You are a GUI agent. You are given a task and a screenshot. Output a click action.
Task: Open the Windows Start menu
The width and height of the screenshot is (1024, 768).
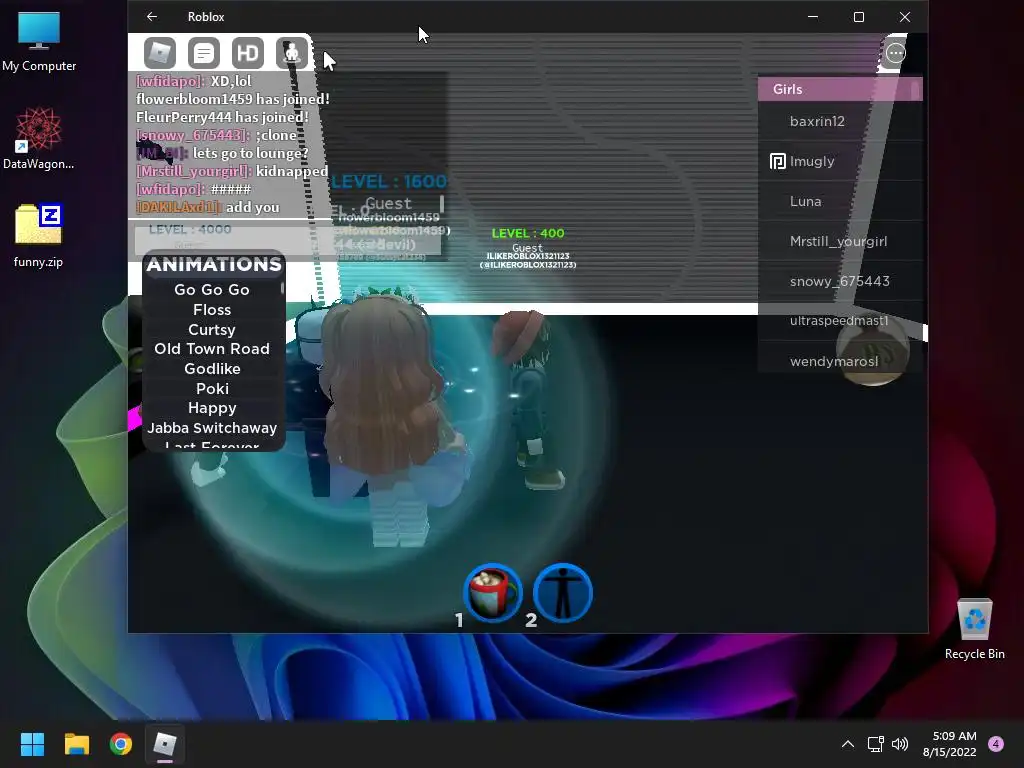point(32,744)
